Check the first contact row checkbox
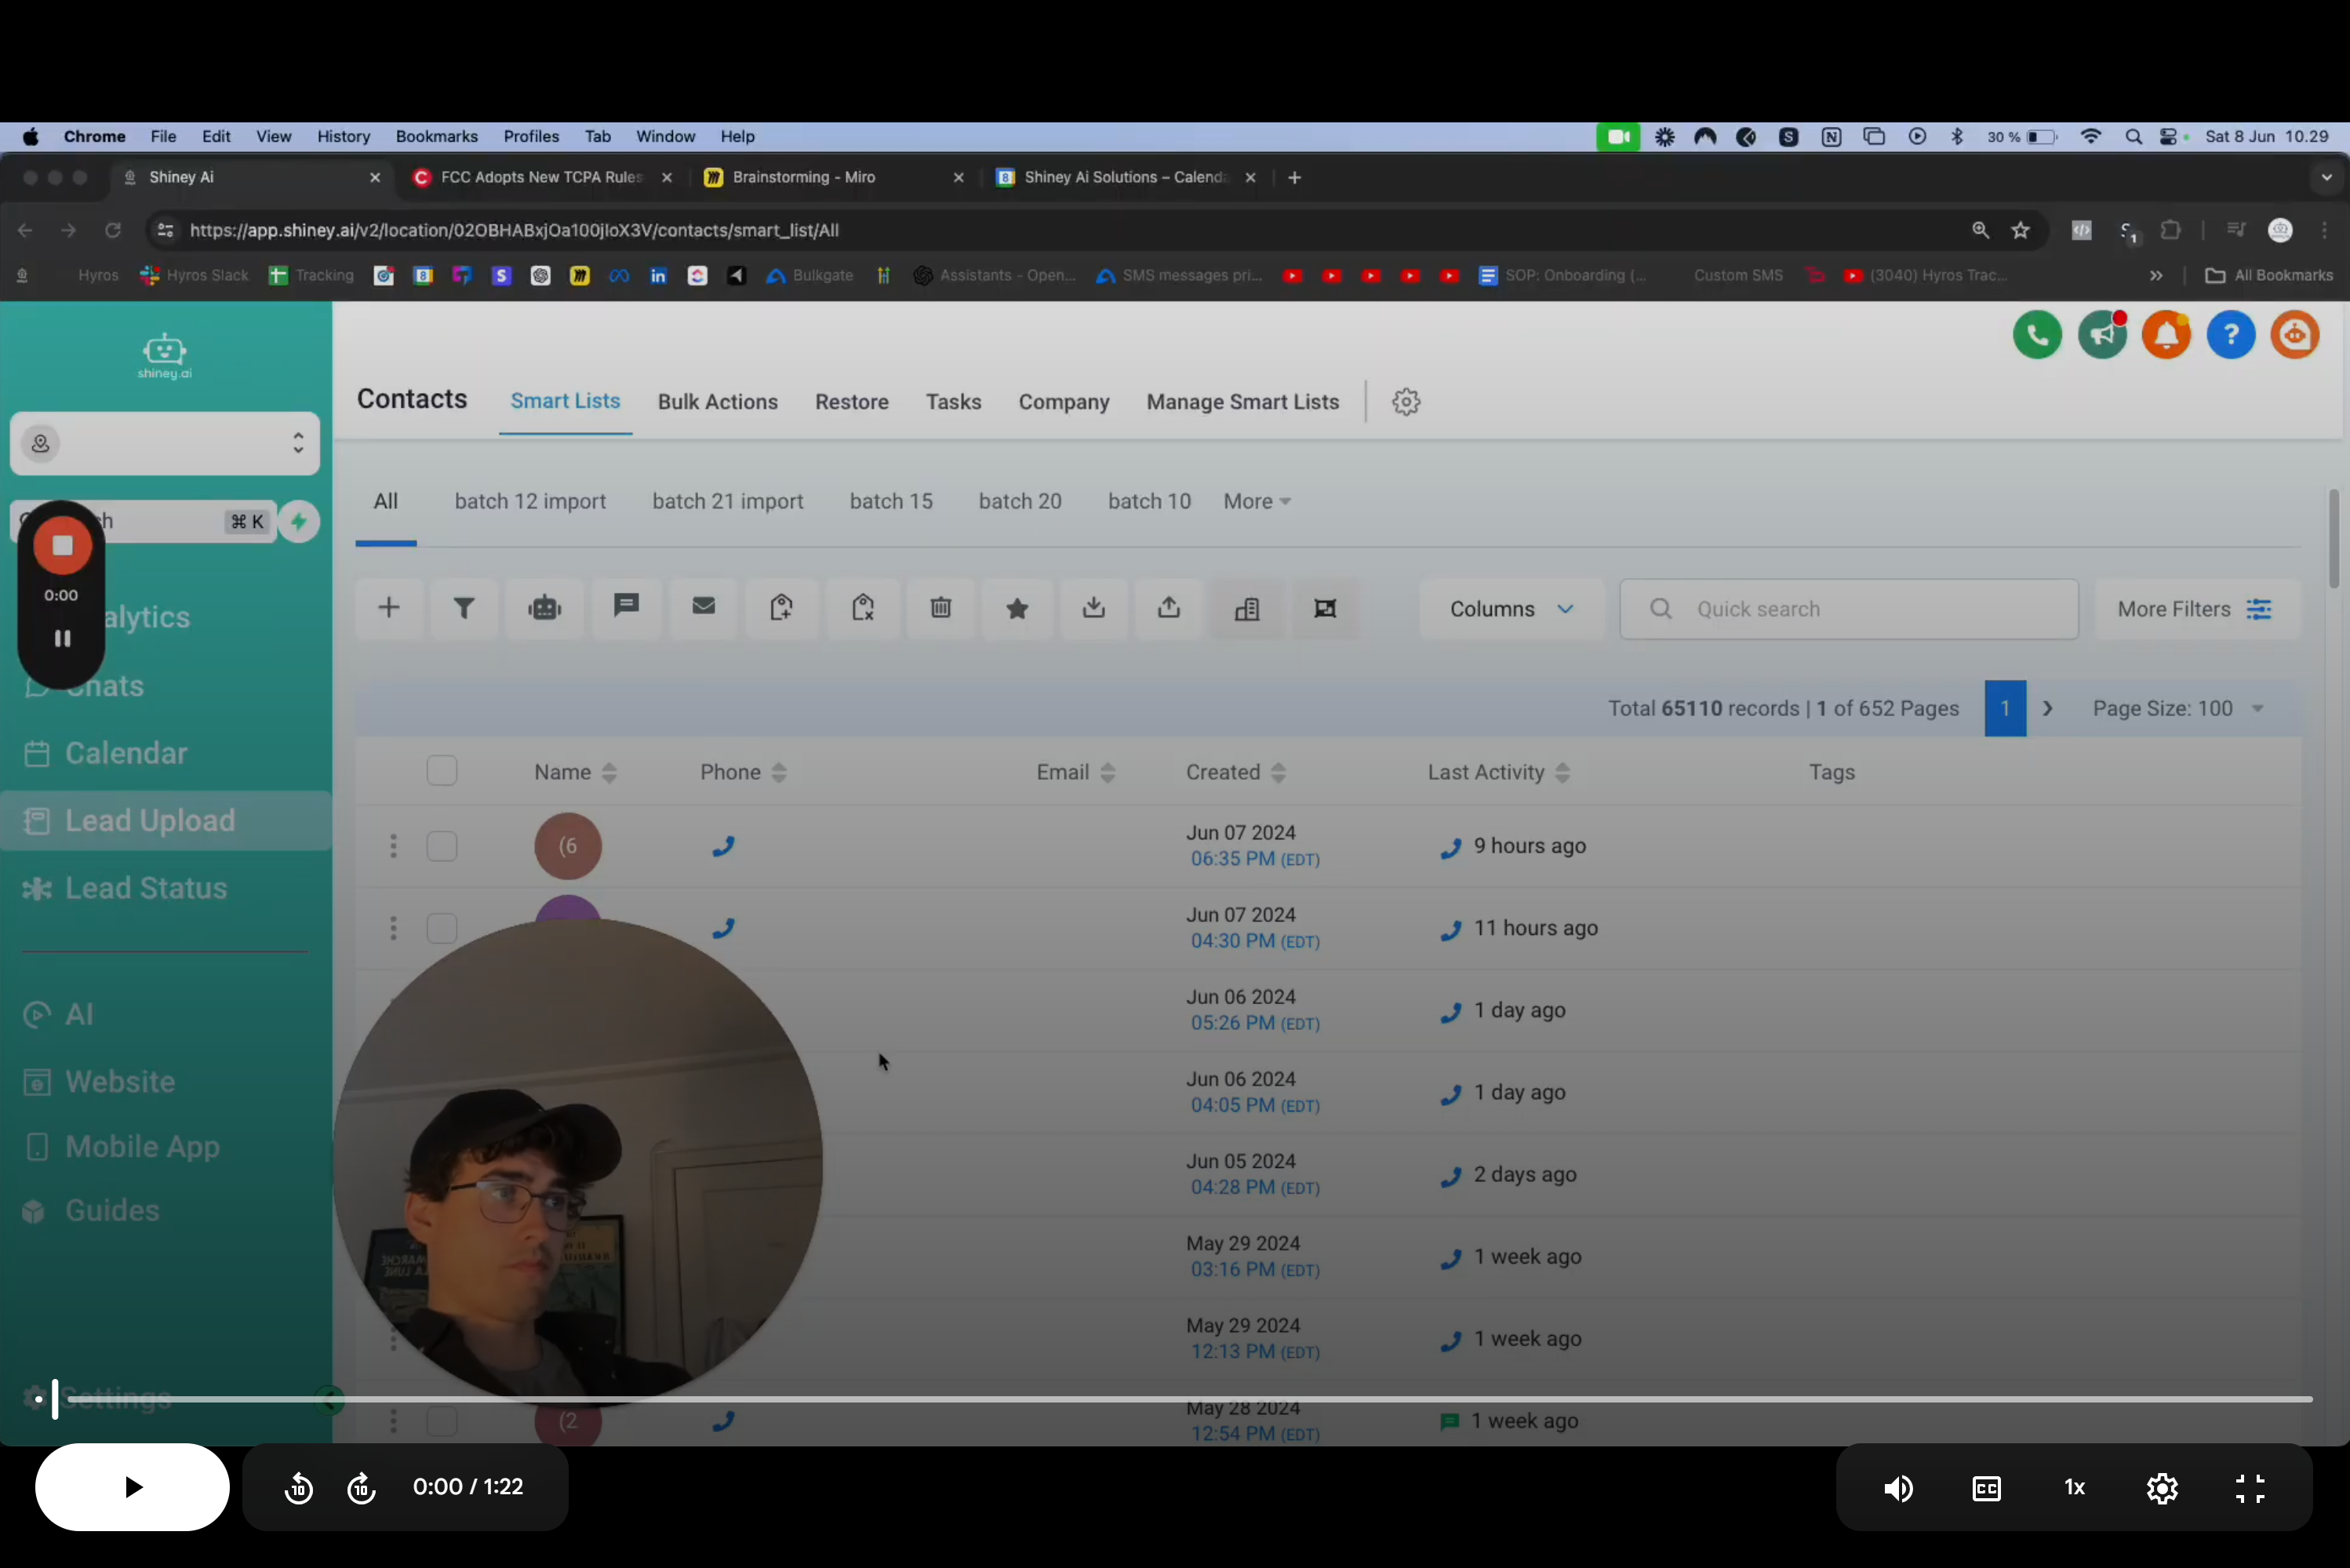Image resolution: width=2350 pixels, height=1568 pixels. click(x=442, y=846)
